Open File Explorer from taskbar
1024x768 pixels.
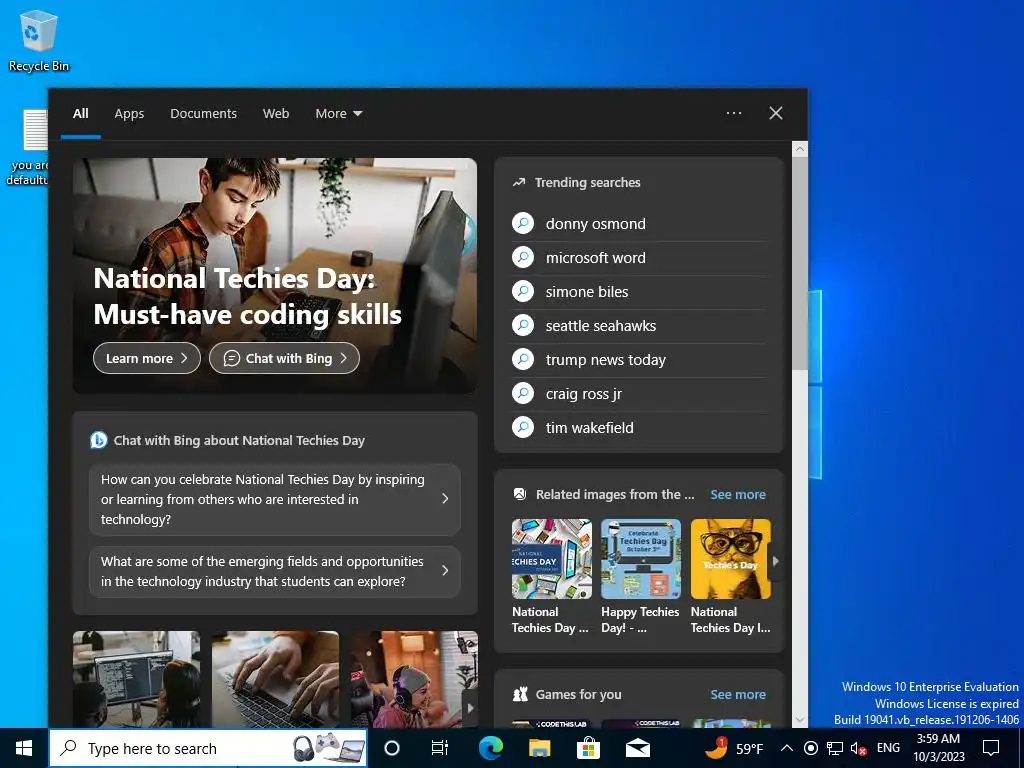coord(539,748)
